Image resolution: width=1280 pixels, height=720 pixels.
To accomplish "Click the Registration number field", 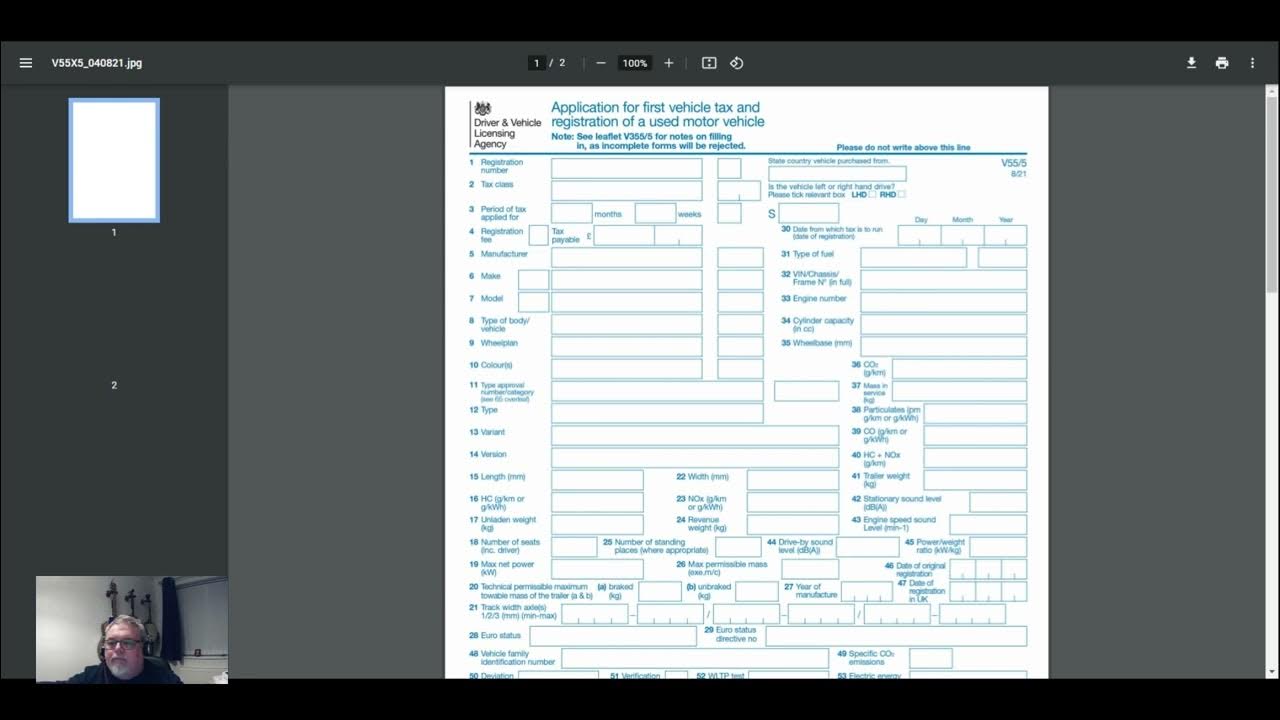I will pyautogui.click(x=626, y=168).
